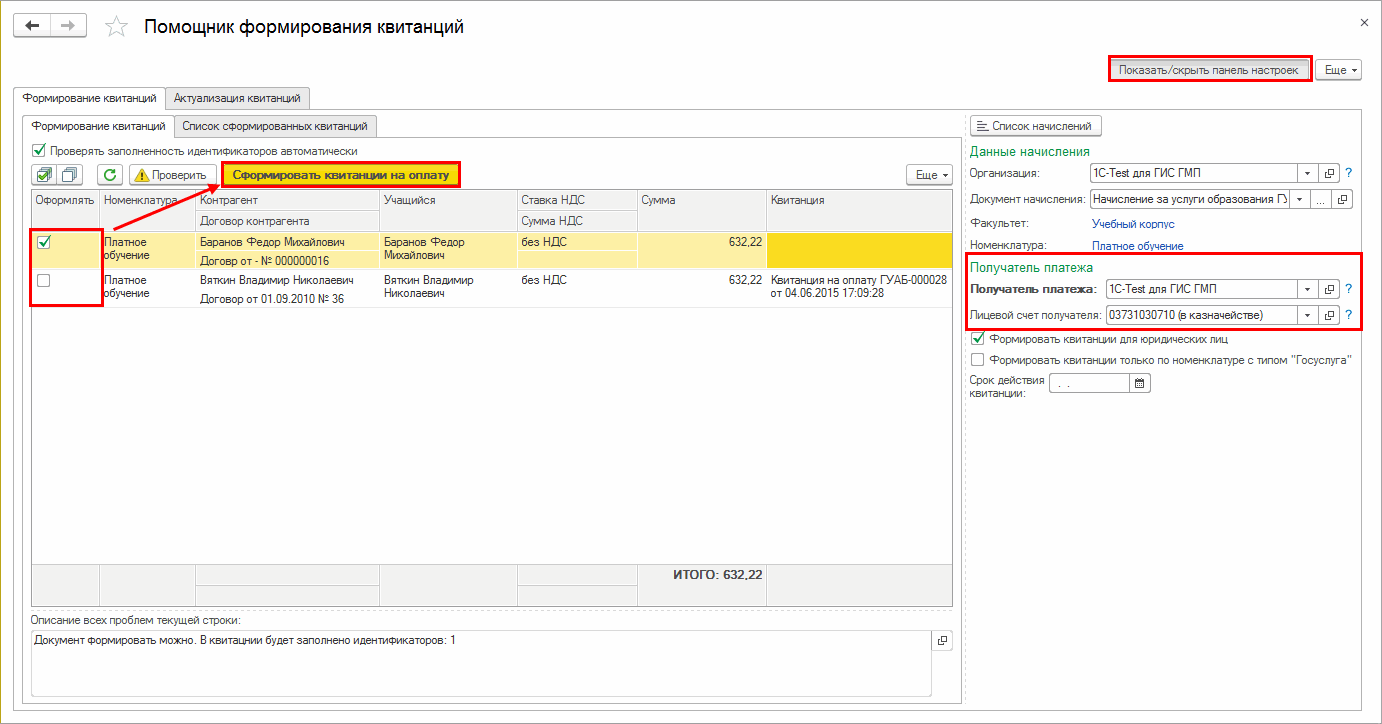Close the Помощник формирования квитанций form

[x=1365, y=21]
